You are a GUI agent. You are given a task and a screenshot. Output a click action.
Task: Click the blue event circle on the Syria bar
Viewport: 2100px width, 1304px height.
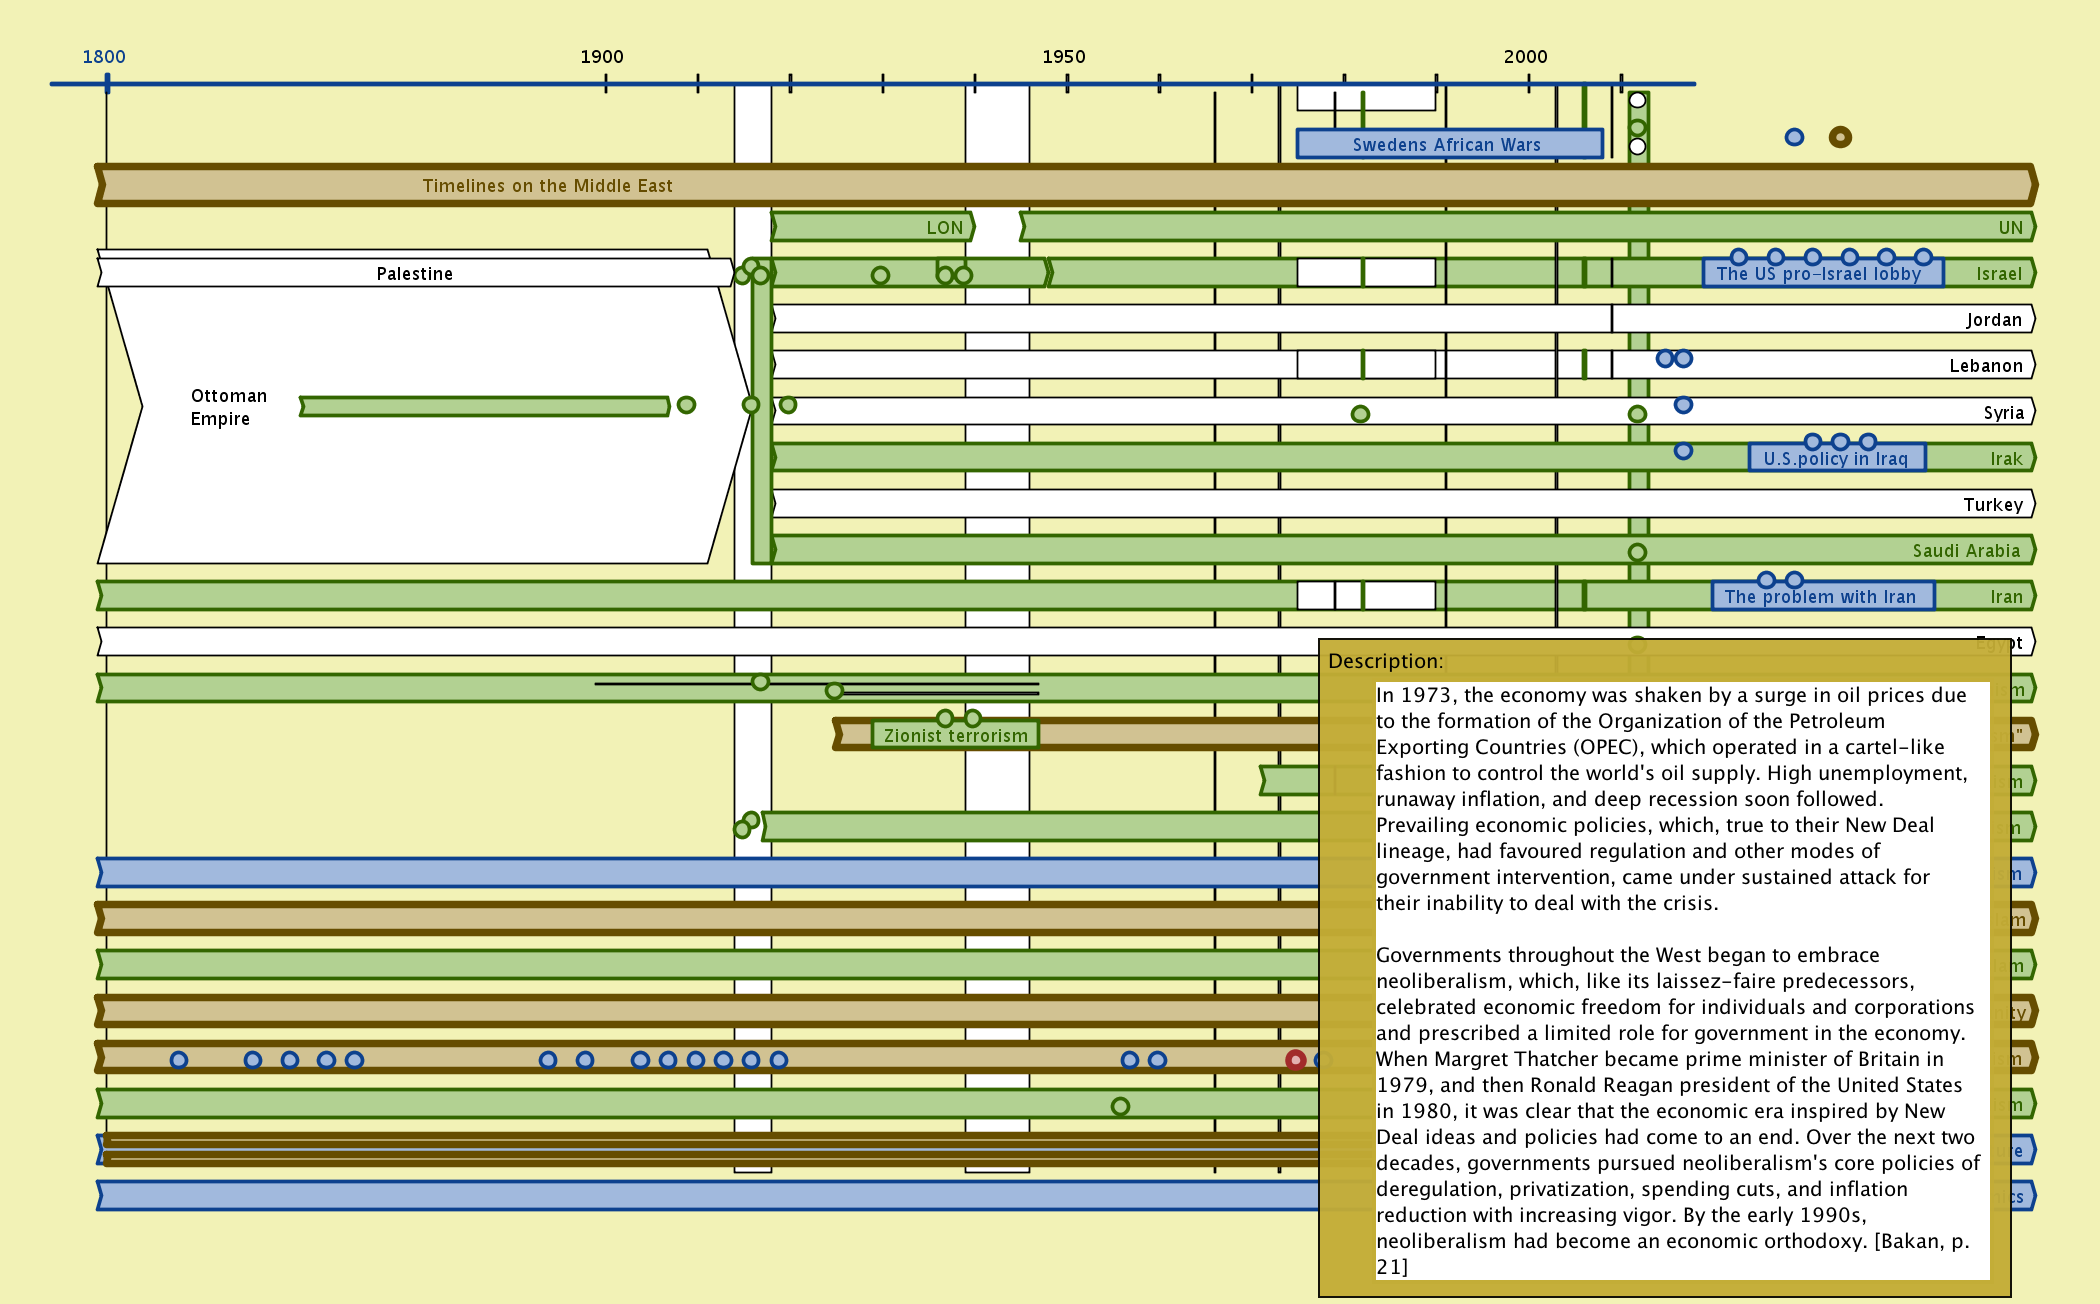click(x=1683, y=405)
